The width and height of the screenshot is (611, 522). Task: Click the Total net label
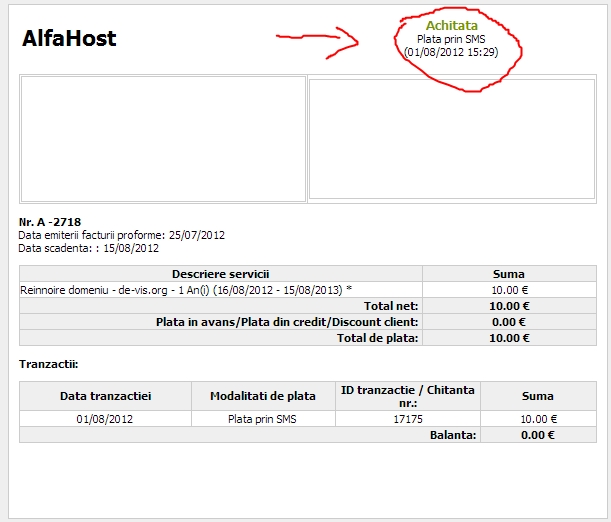click(x=391, y=306)
